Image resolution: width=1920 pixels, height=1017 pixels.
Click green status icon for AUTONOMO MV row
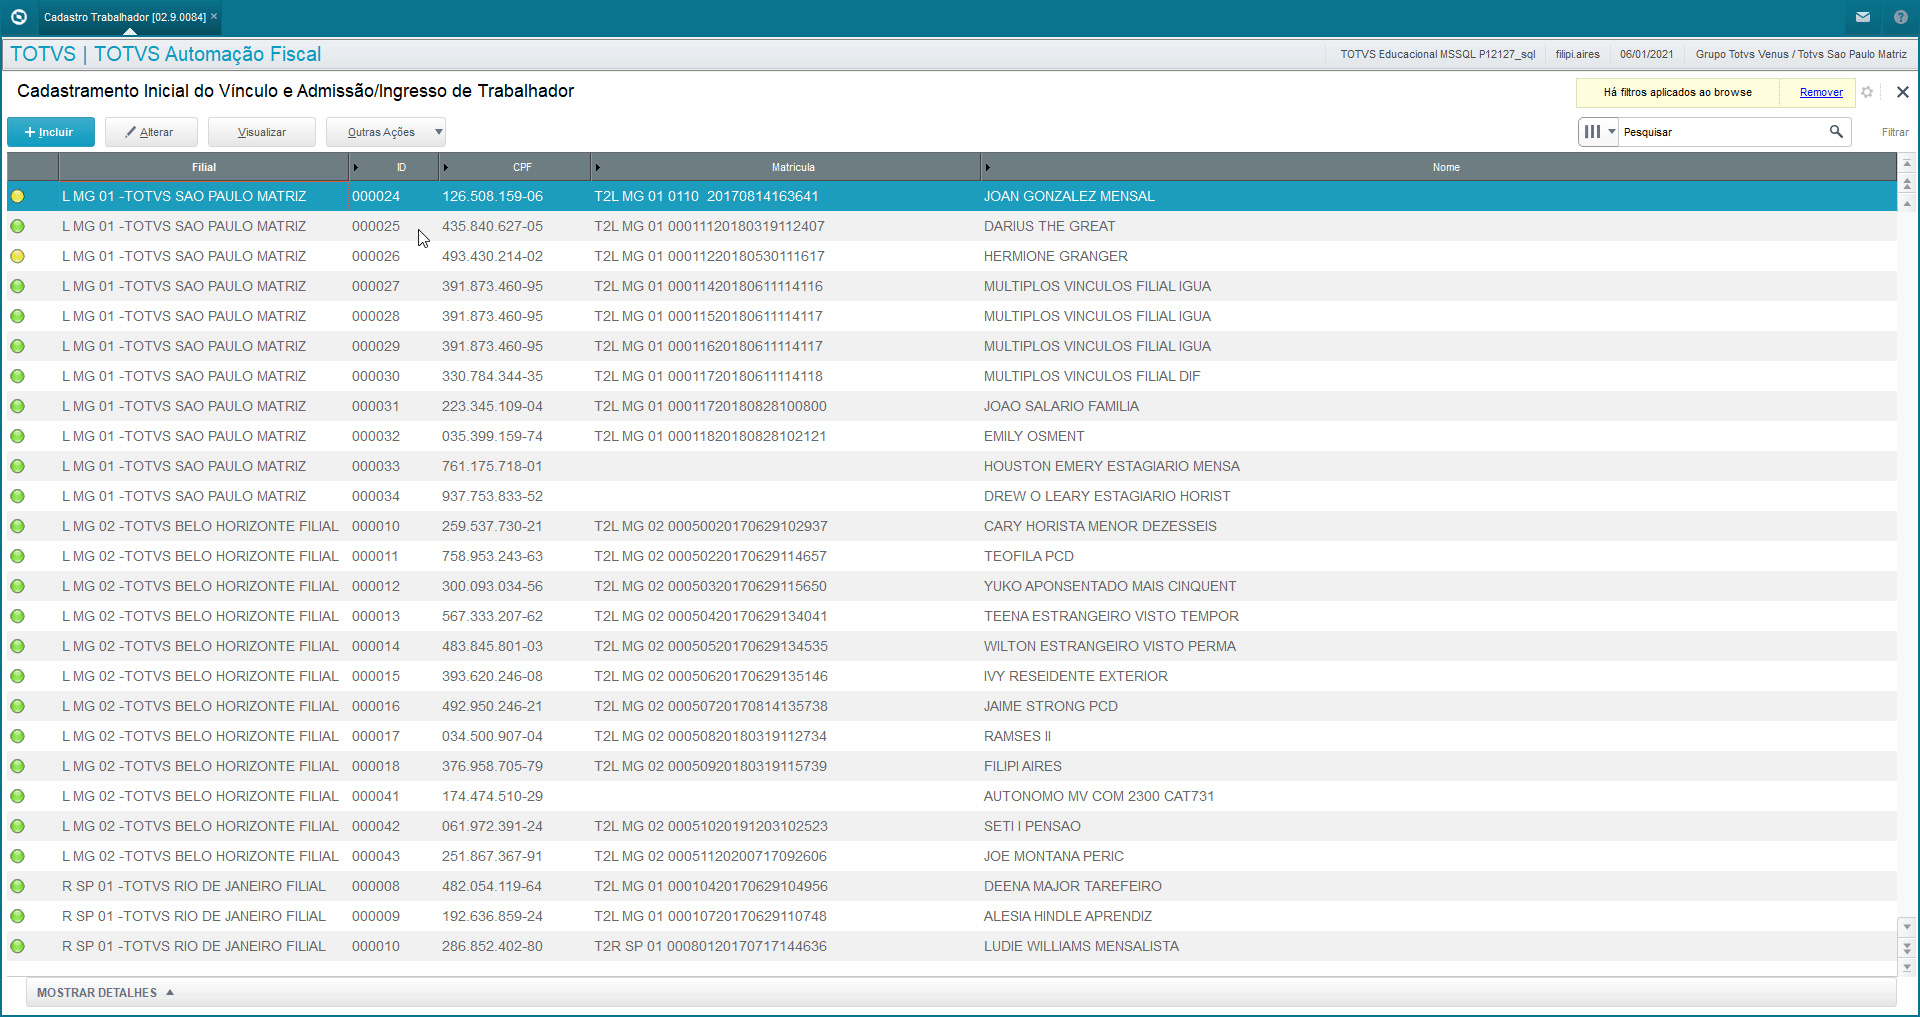click(18, 796)
